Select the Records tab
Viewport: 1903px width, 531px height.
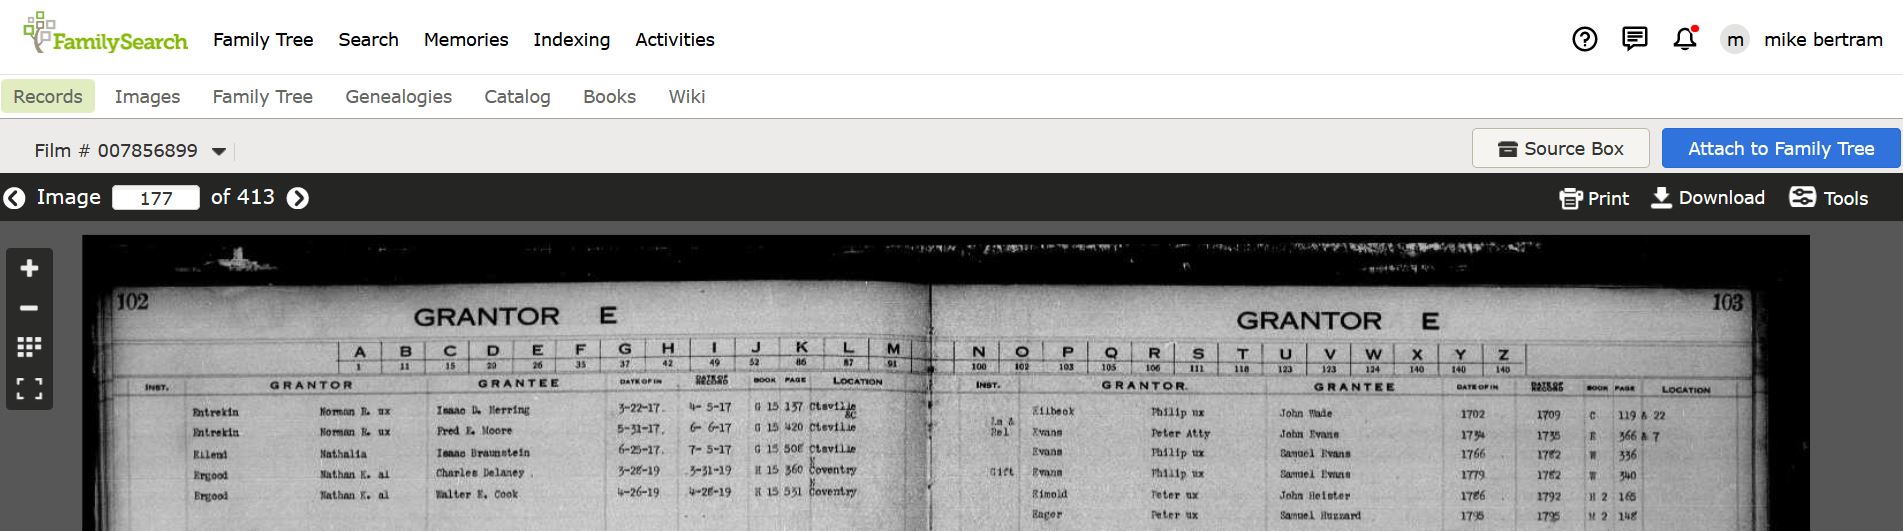click(48, 96)
